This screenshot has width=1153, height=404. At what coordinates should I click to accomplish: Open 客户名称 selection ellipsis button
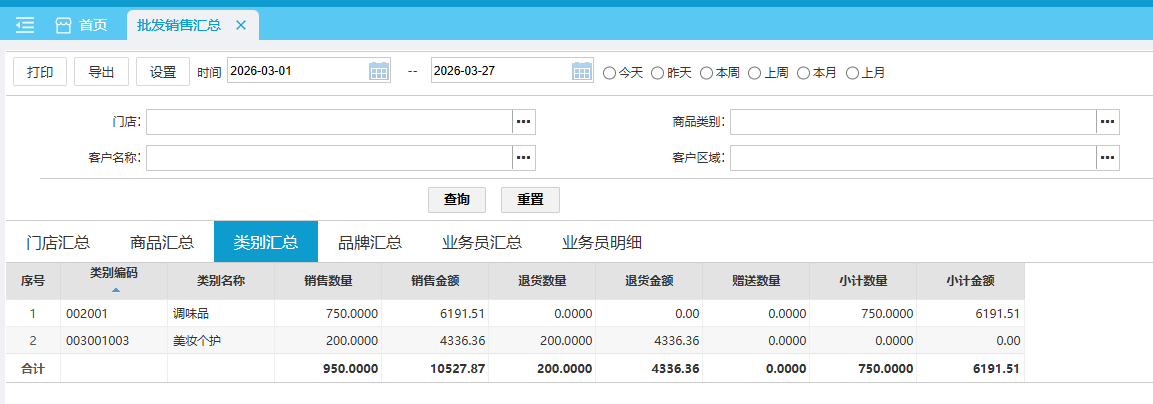point(524,158)
